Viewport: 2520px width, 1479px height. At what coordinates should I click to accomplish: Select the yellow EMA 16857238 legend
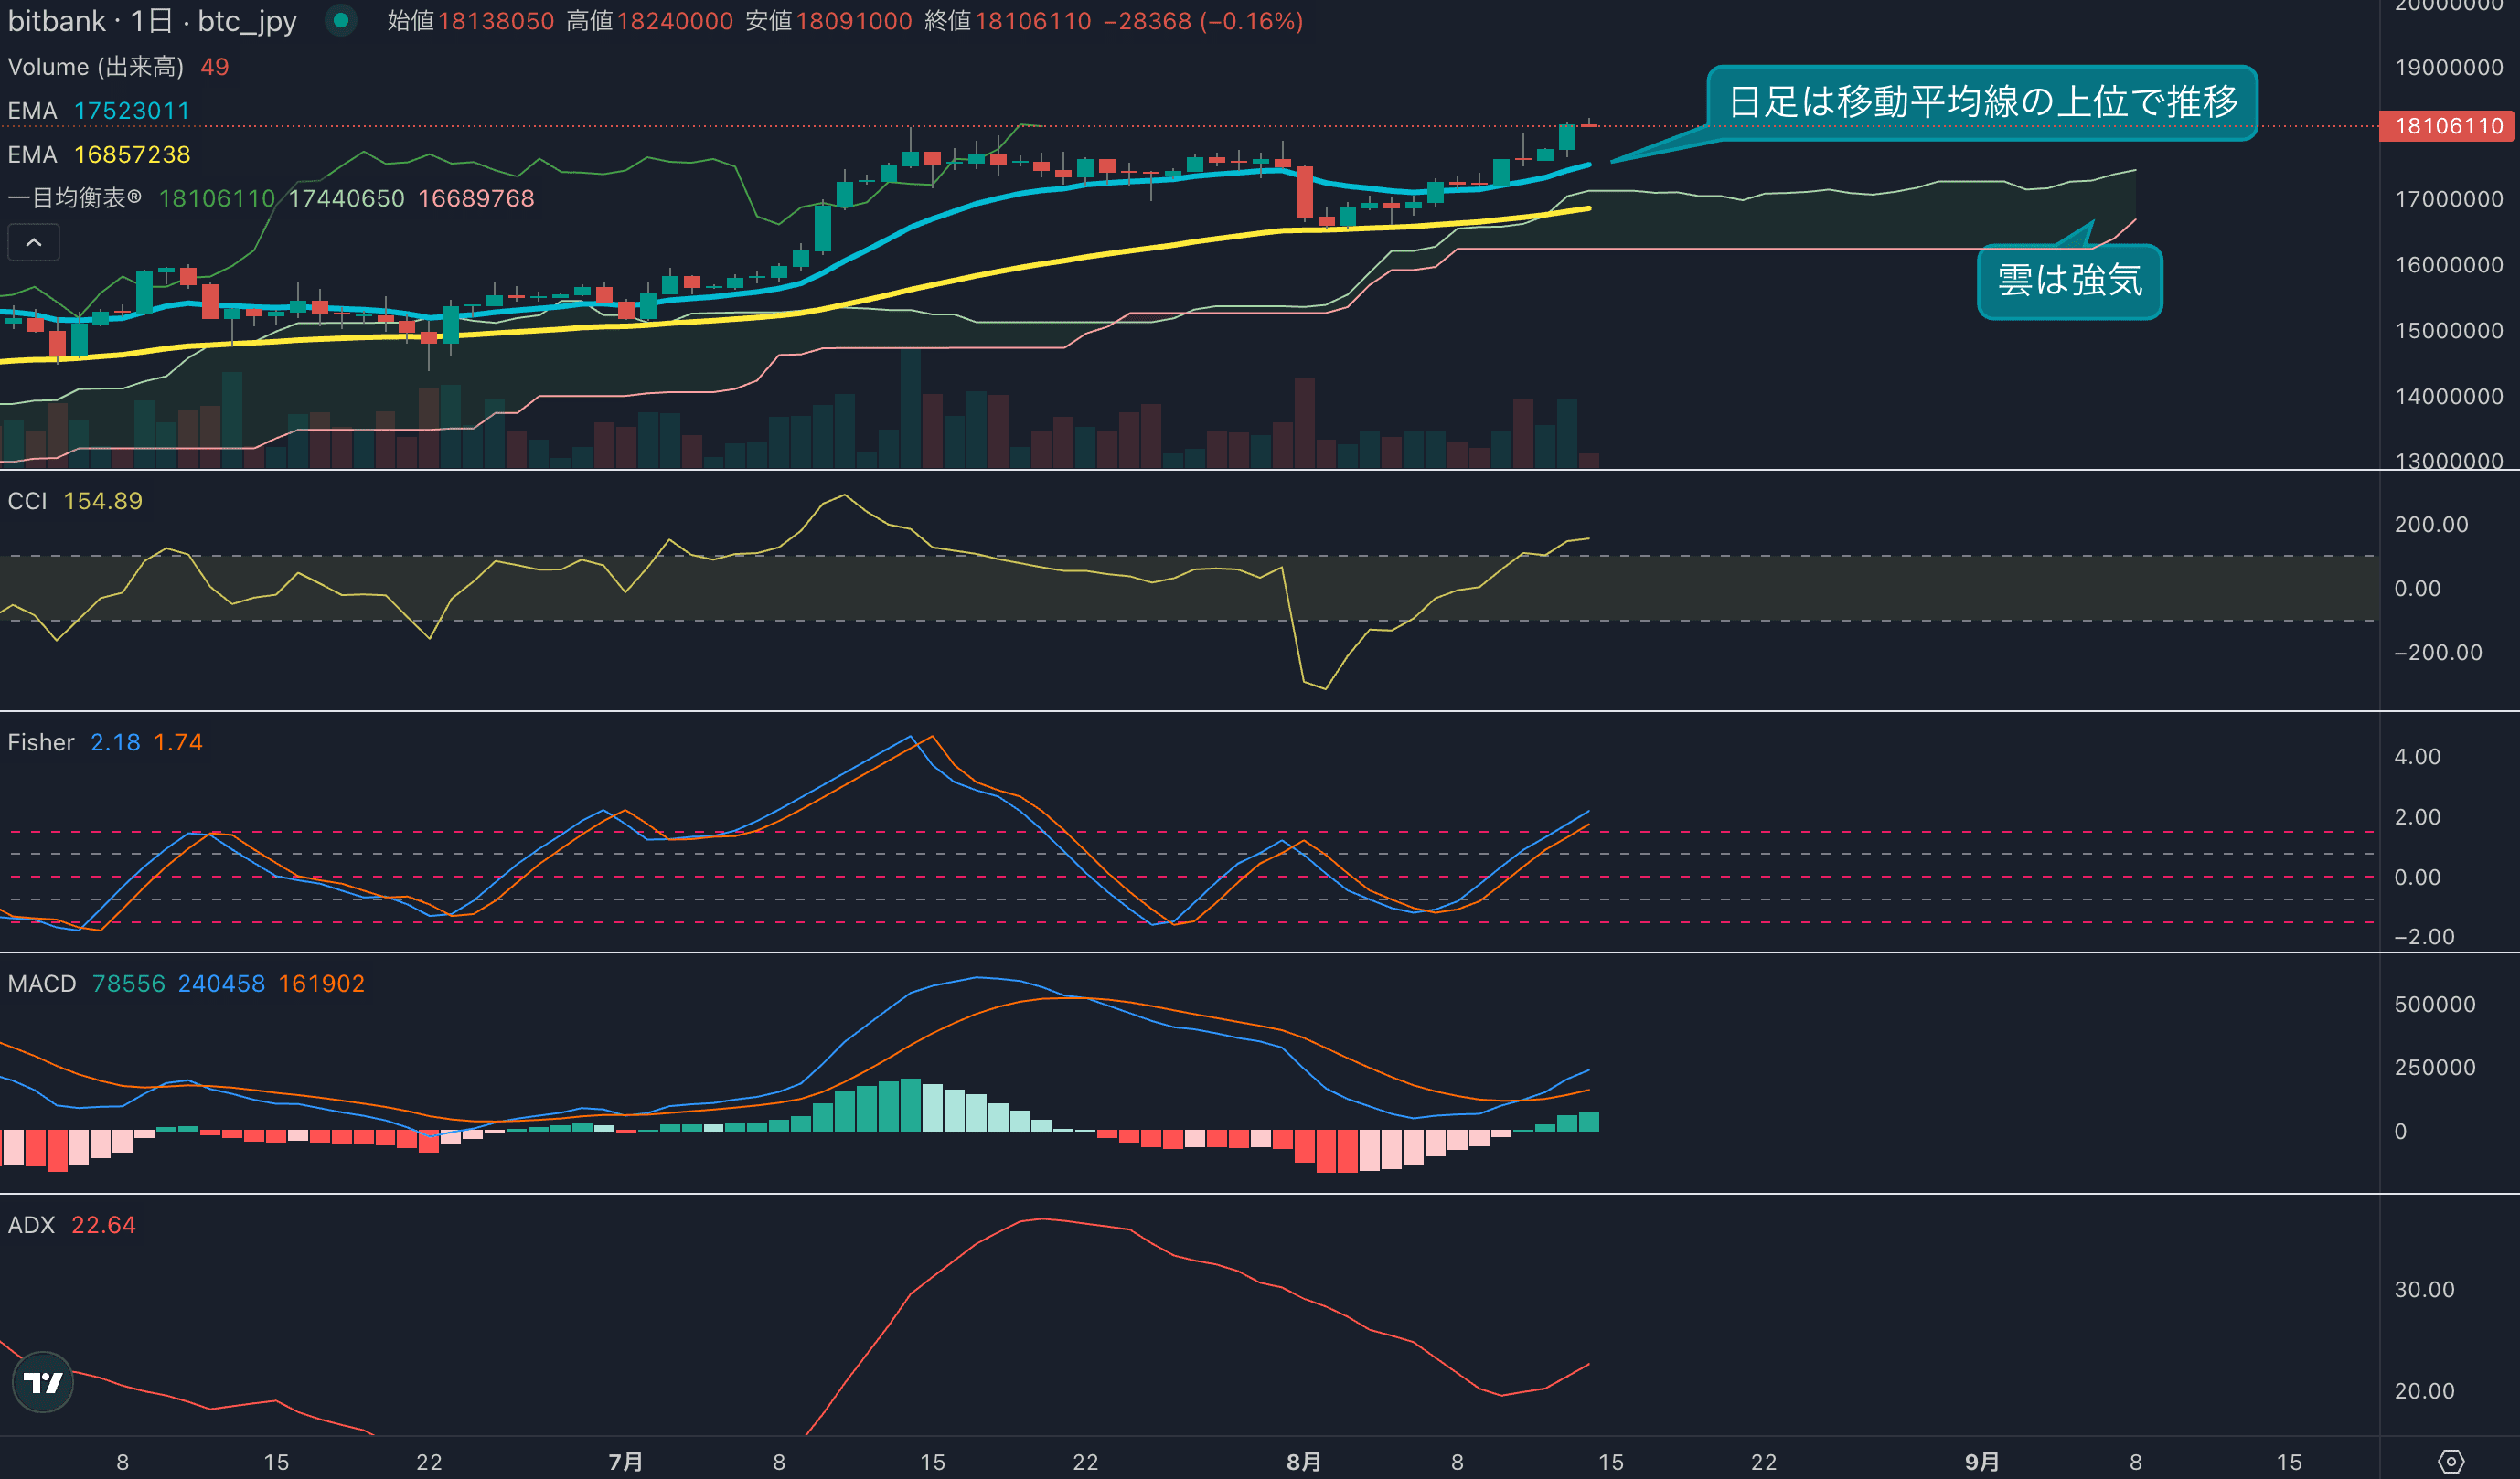click(99, 155)
